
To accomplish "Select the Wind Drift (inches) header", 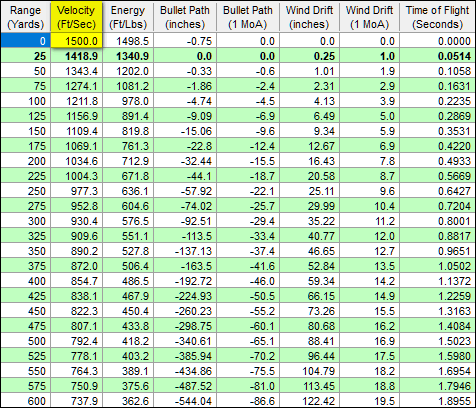I will coord(309,17).
